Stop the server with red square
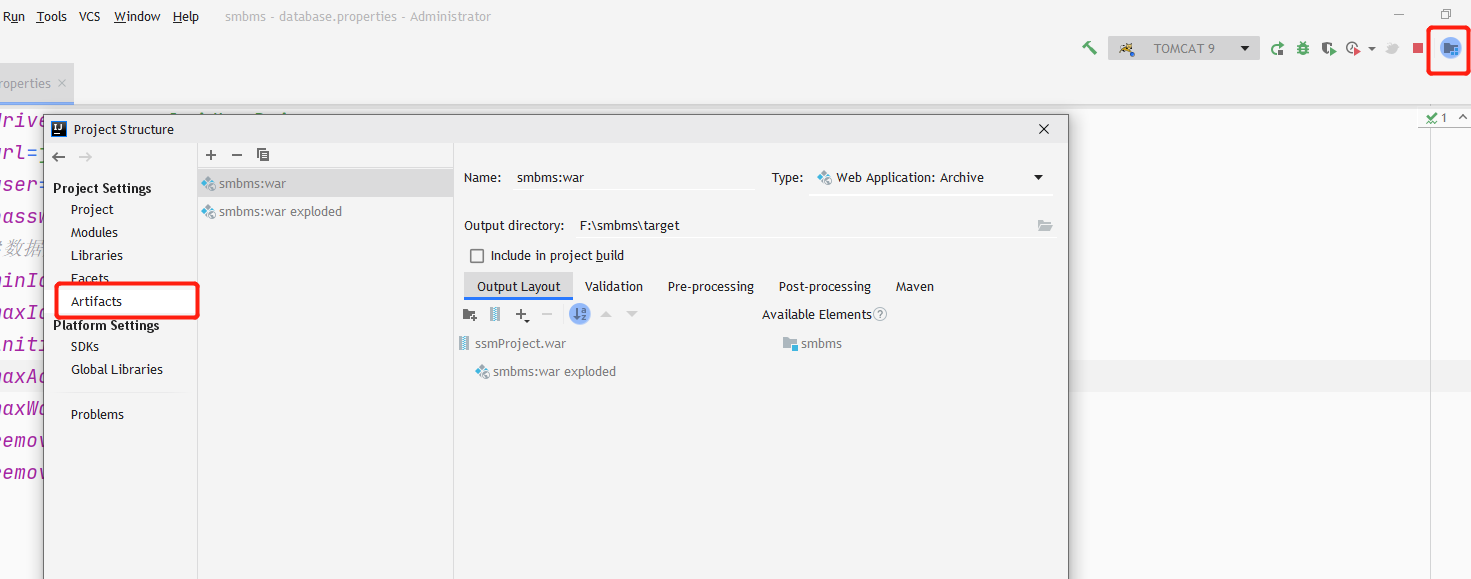This screenshot has height=579, width=1471. point(1418,48)
